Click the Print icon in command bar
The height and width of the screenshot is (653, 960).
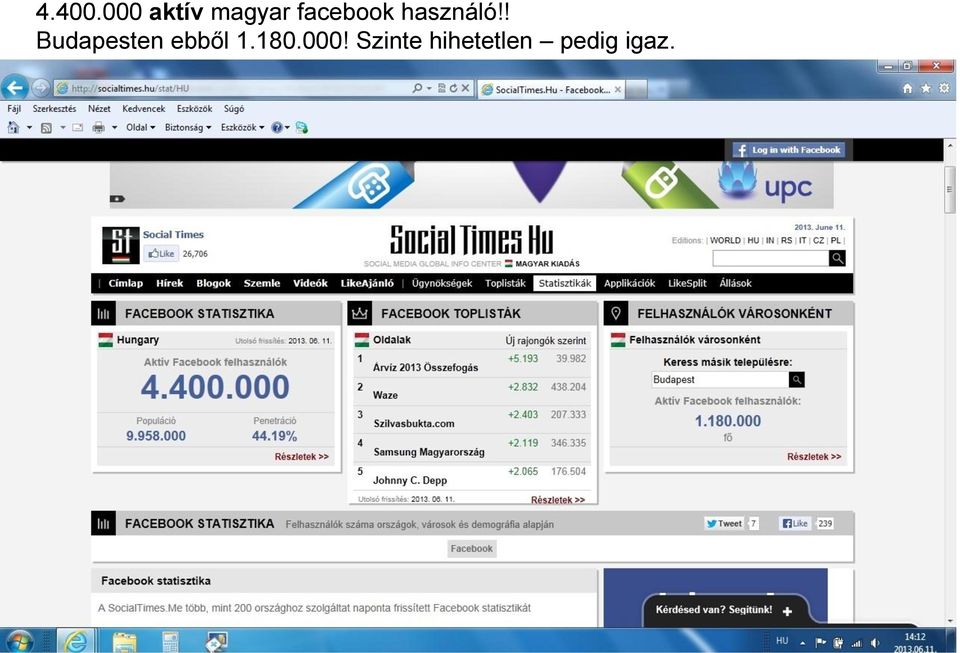pos(99,127)
